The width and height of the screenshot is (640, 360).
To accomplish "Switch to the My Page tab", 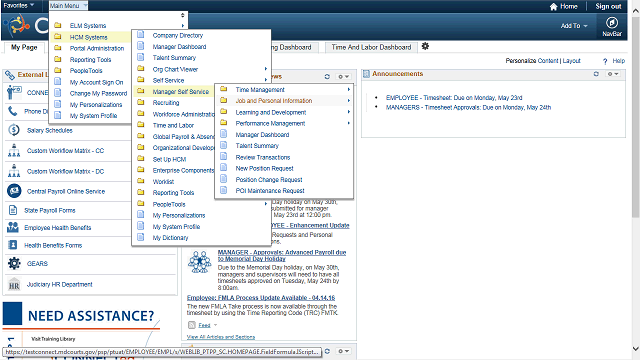I will 24,47.
